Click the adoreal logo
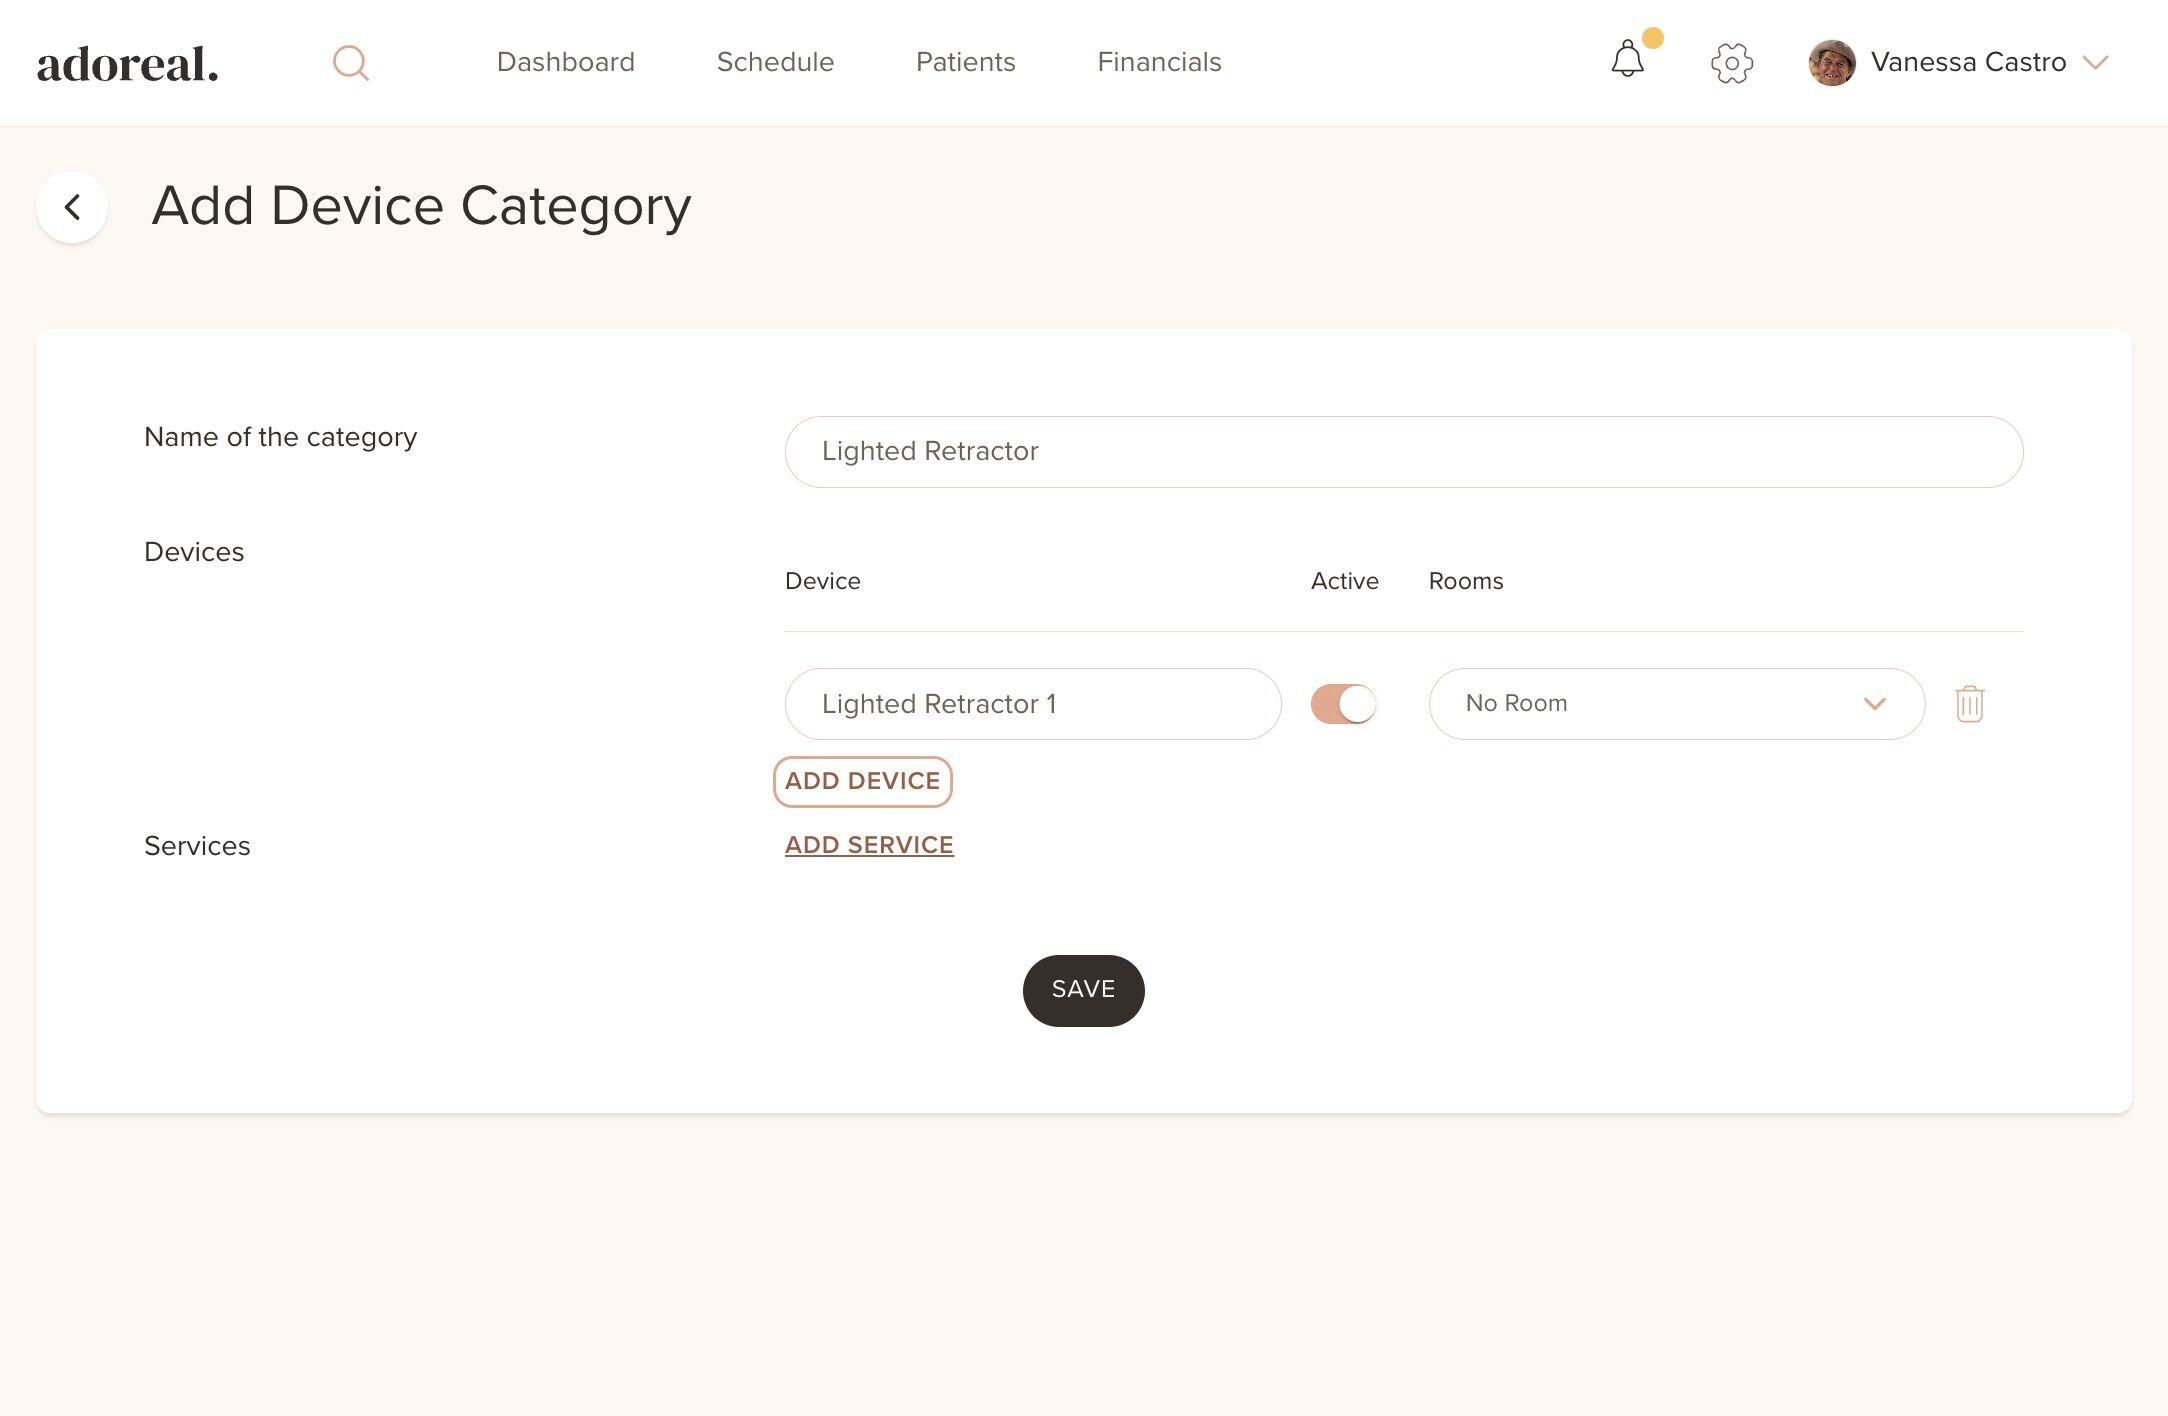The height and width of the screenshot is (1416, 2168). coord(128,64)
